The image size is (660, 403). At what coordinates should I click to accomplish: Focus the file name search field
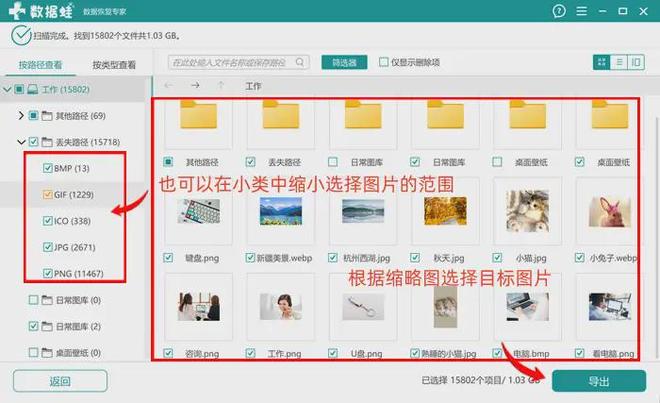tap(239, 62)
